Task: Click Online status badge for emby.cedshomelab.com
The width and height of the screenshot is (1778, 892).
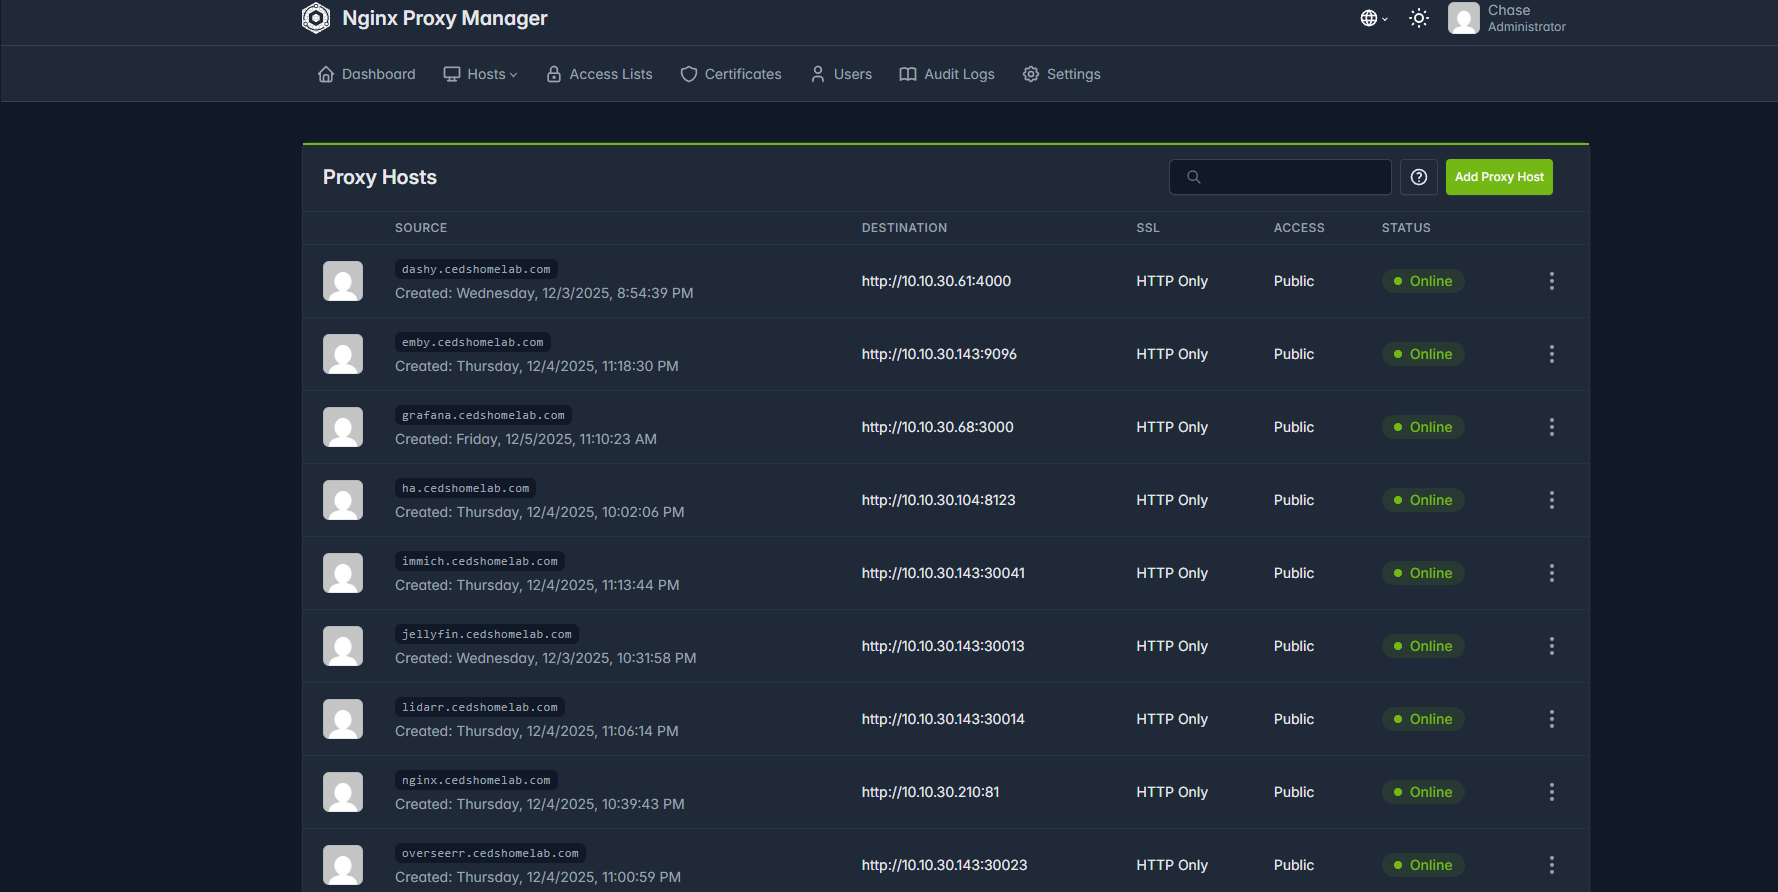Action: [1423, 354]
